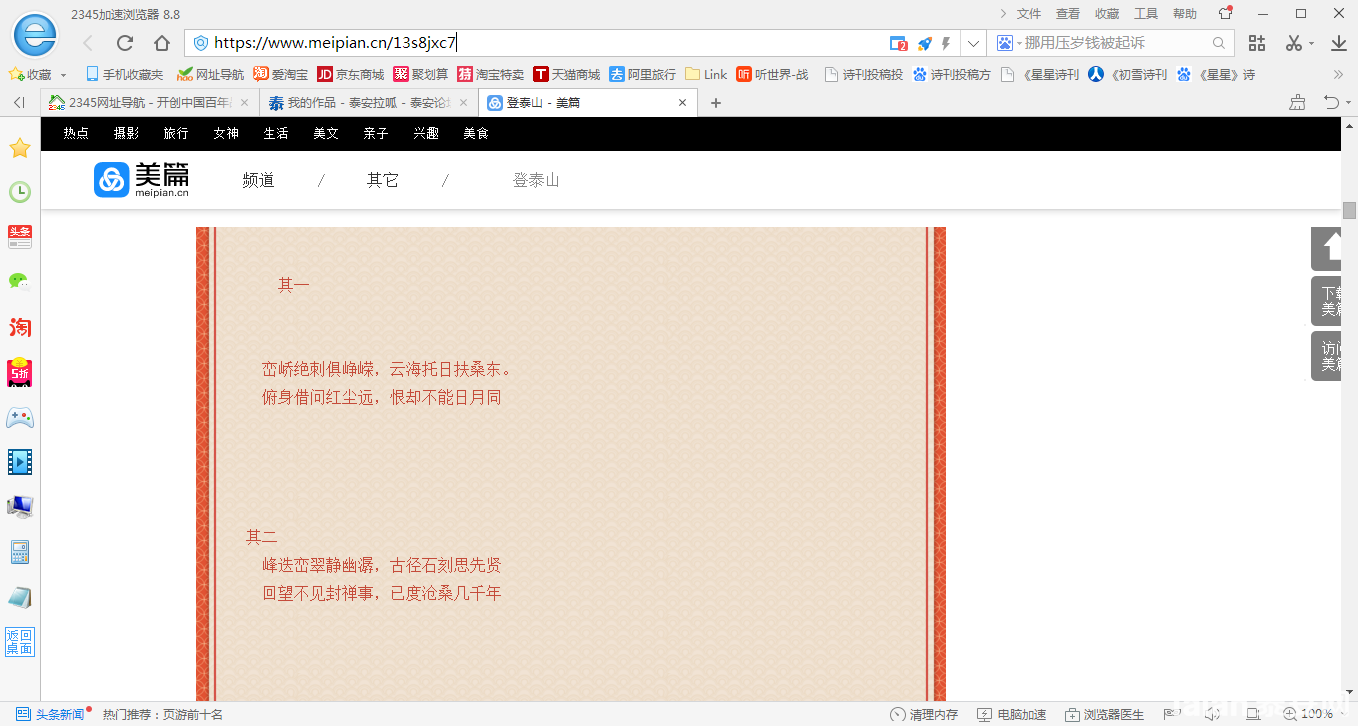Open the game controller icon in sidebar
The width and height of the screenshot is (1358, 726).
coord(20,417)
